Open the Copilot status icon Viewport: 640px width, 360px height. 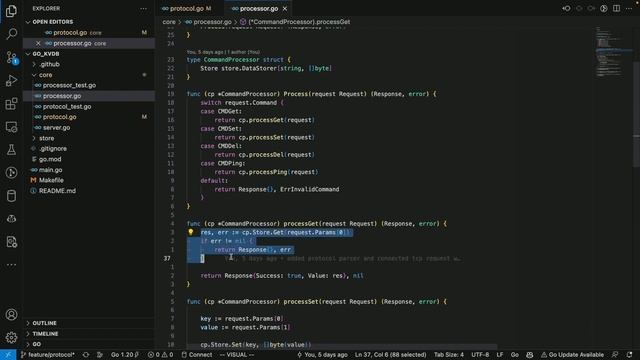point(530,355)
